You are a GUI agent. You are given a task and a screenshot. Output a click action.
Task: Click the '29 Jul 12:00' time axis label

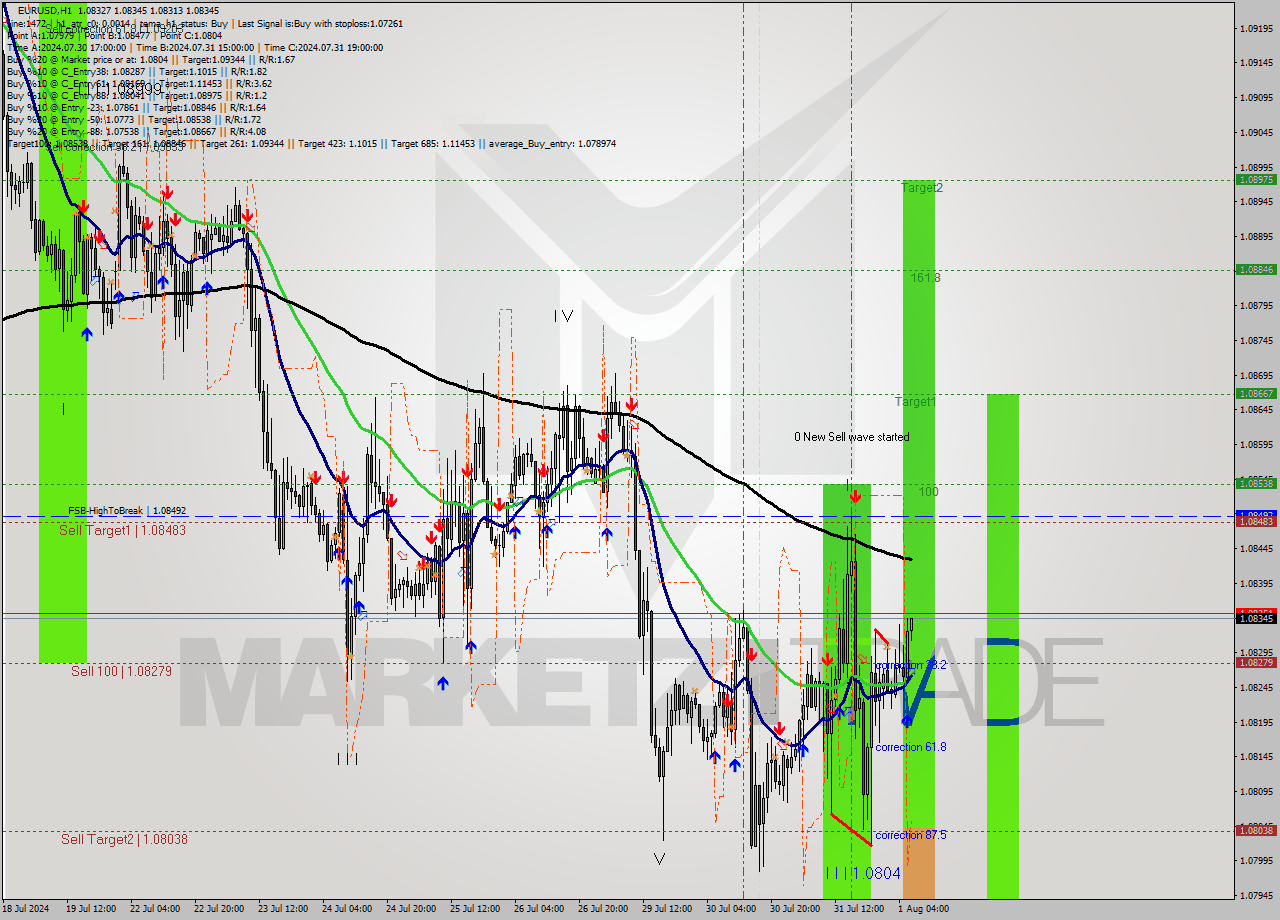666,908
